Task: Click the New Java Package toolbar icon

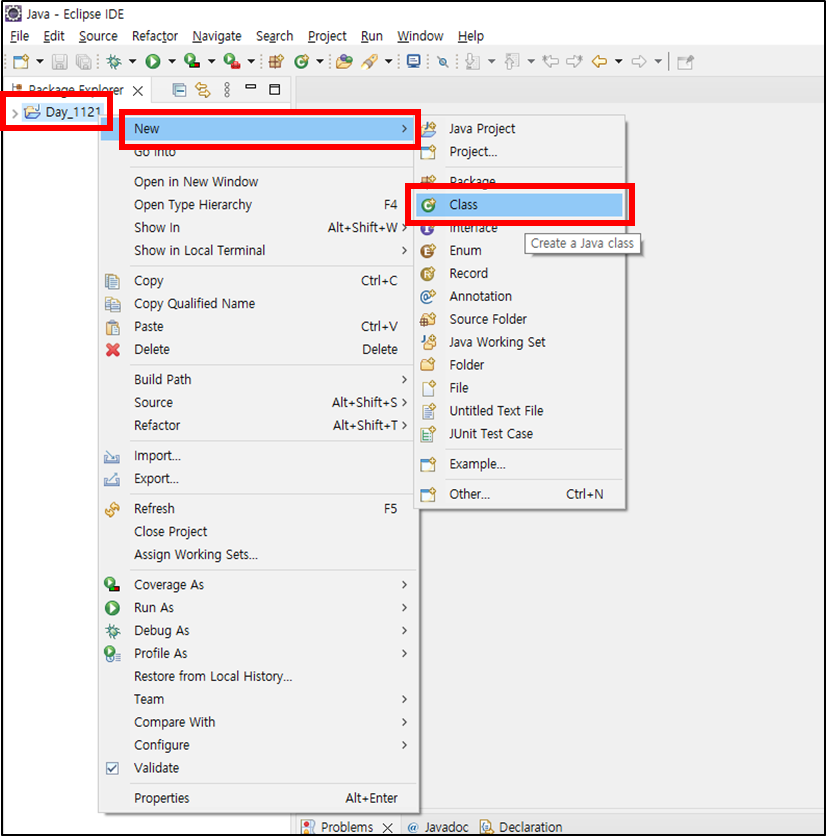Action: click(276, 62)
